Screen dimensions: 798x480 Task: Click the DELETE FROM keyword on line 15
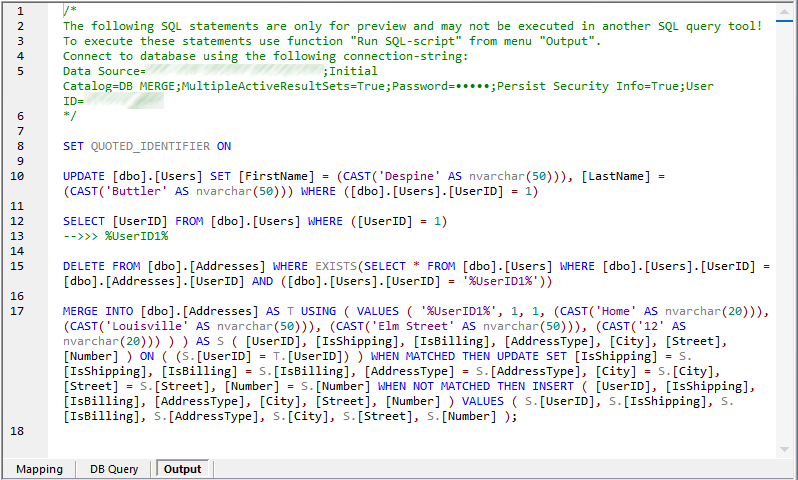[x=102, y=266]
